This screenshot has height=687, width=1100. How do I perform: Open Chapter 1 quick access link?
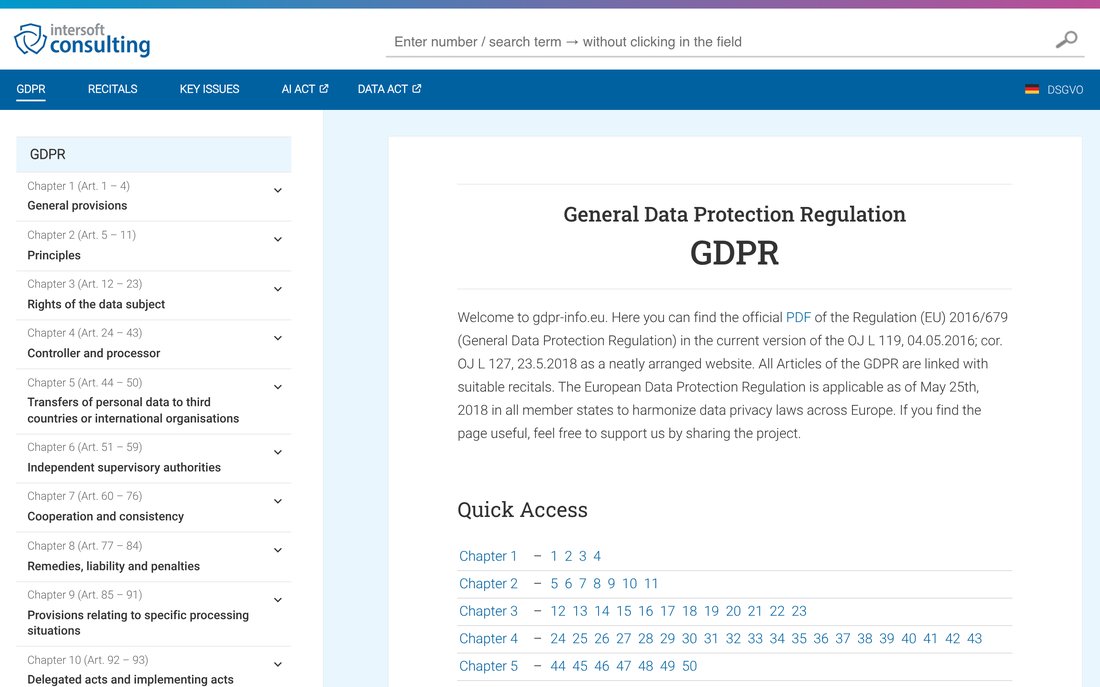point(488,556)
